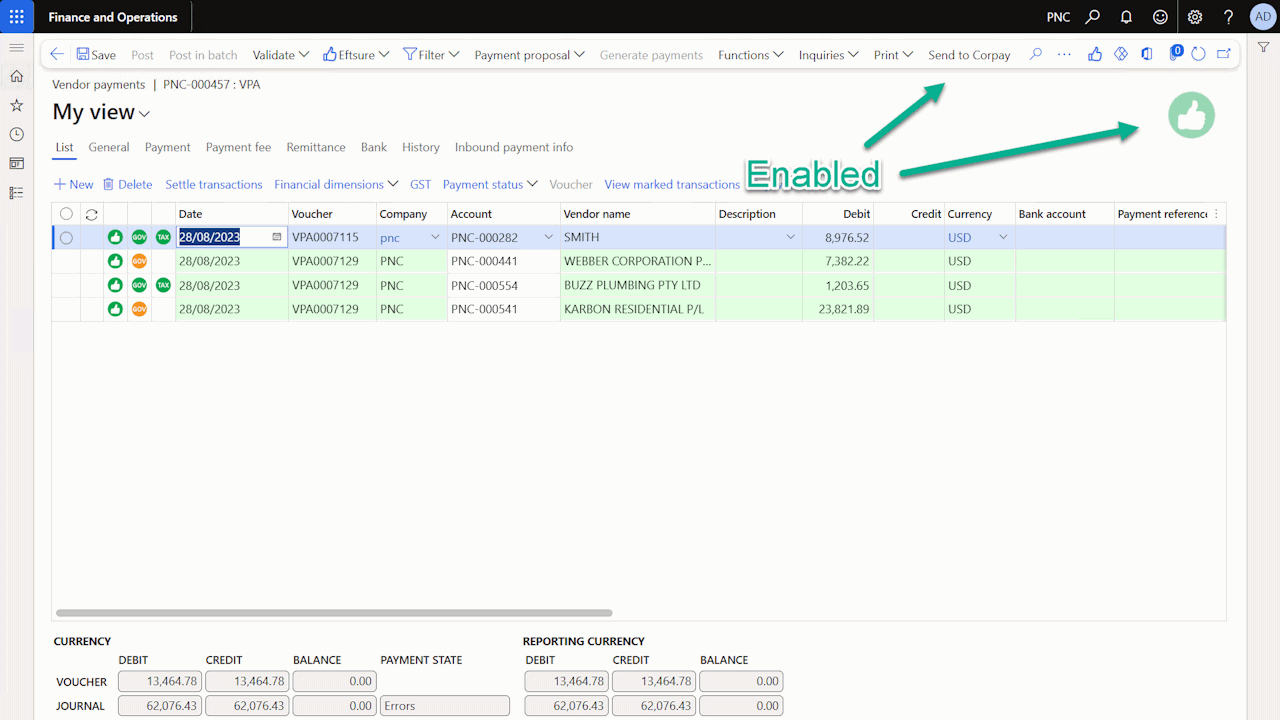The height and width of the screenshot is (720, 1280).
Task: Switch to the Remittance tab
Action: coord(315,147)
